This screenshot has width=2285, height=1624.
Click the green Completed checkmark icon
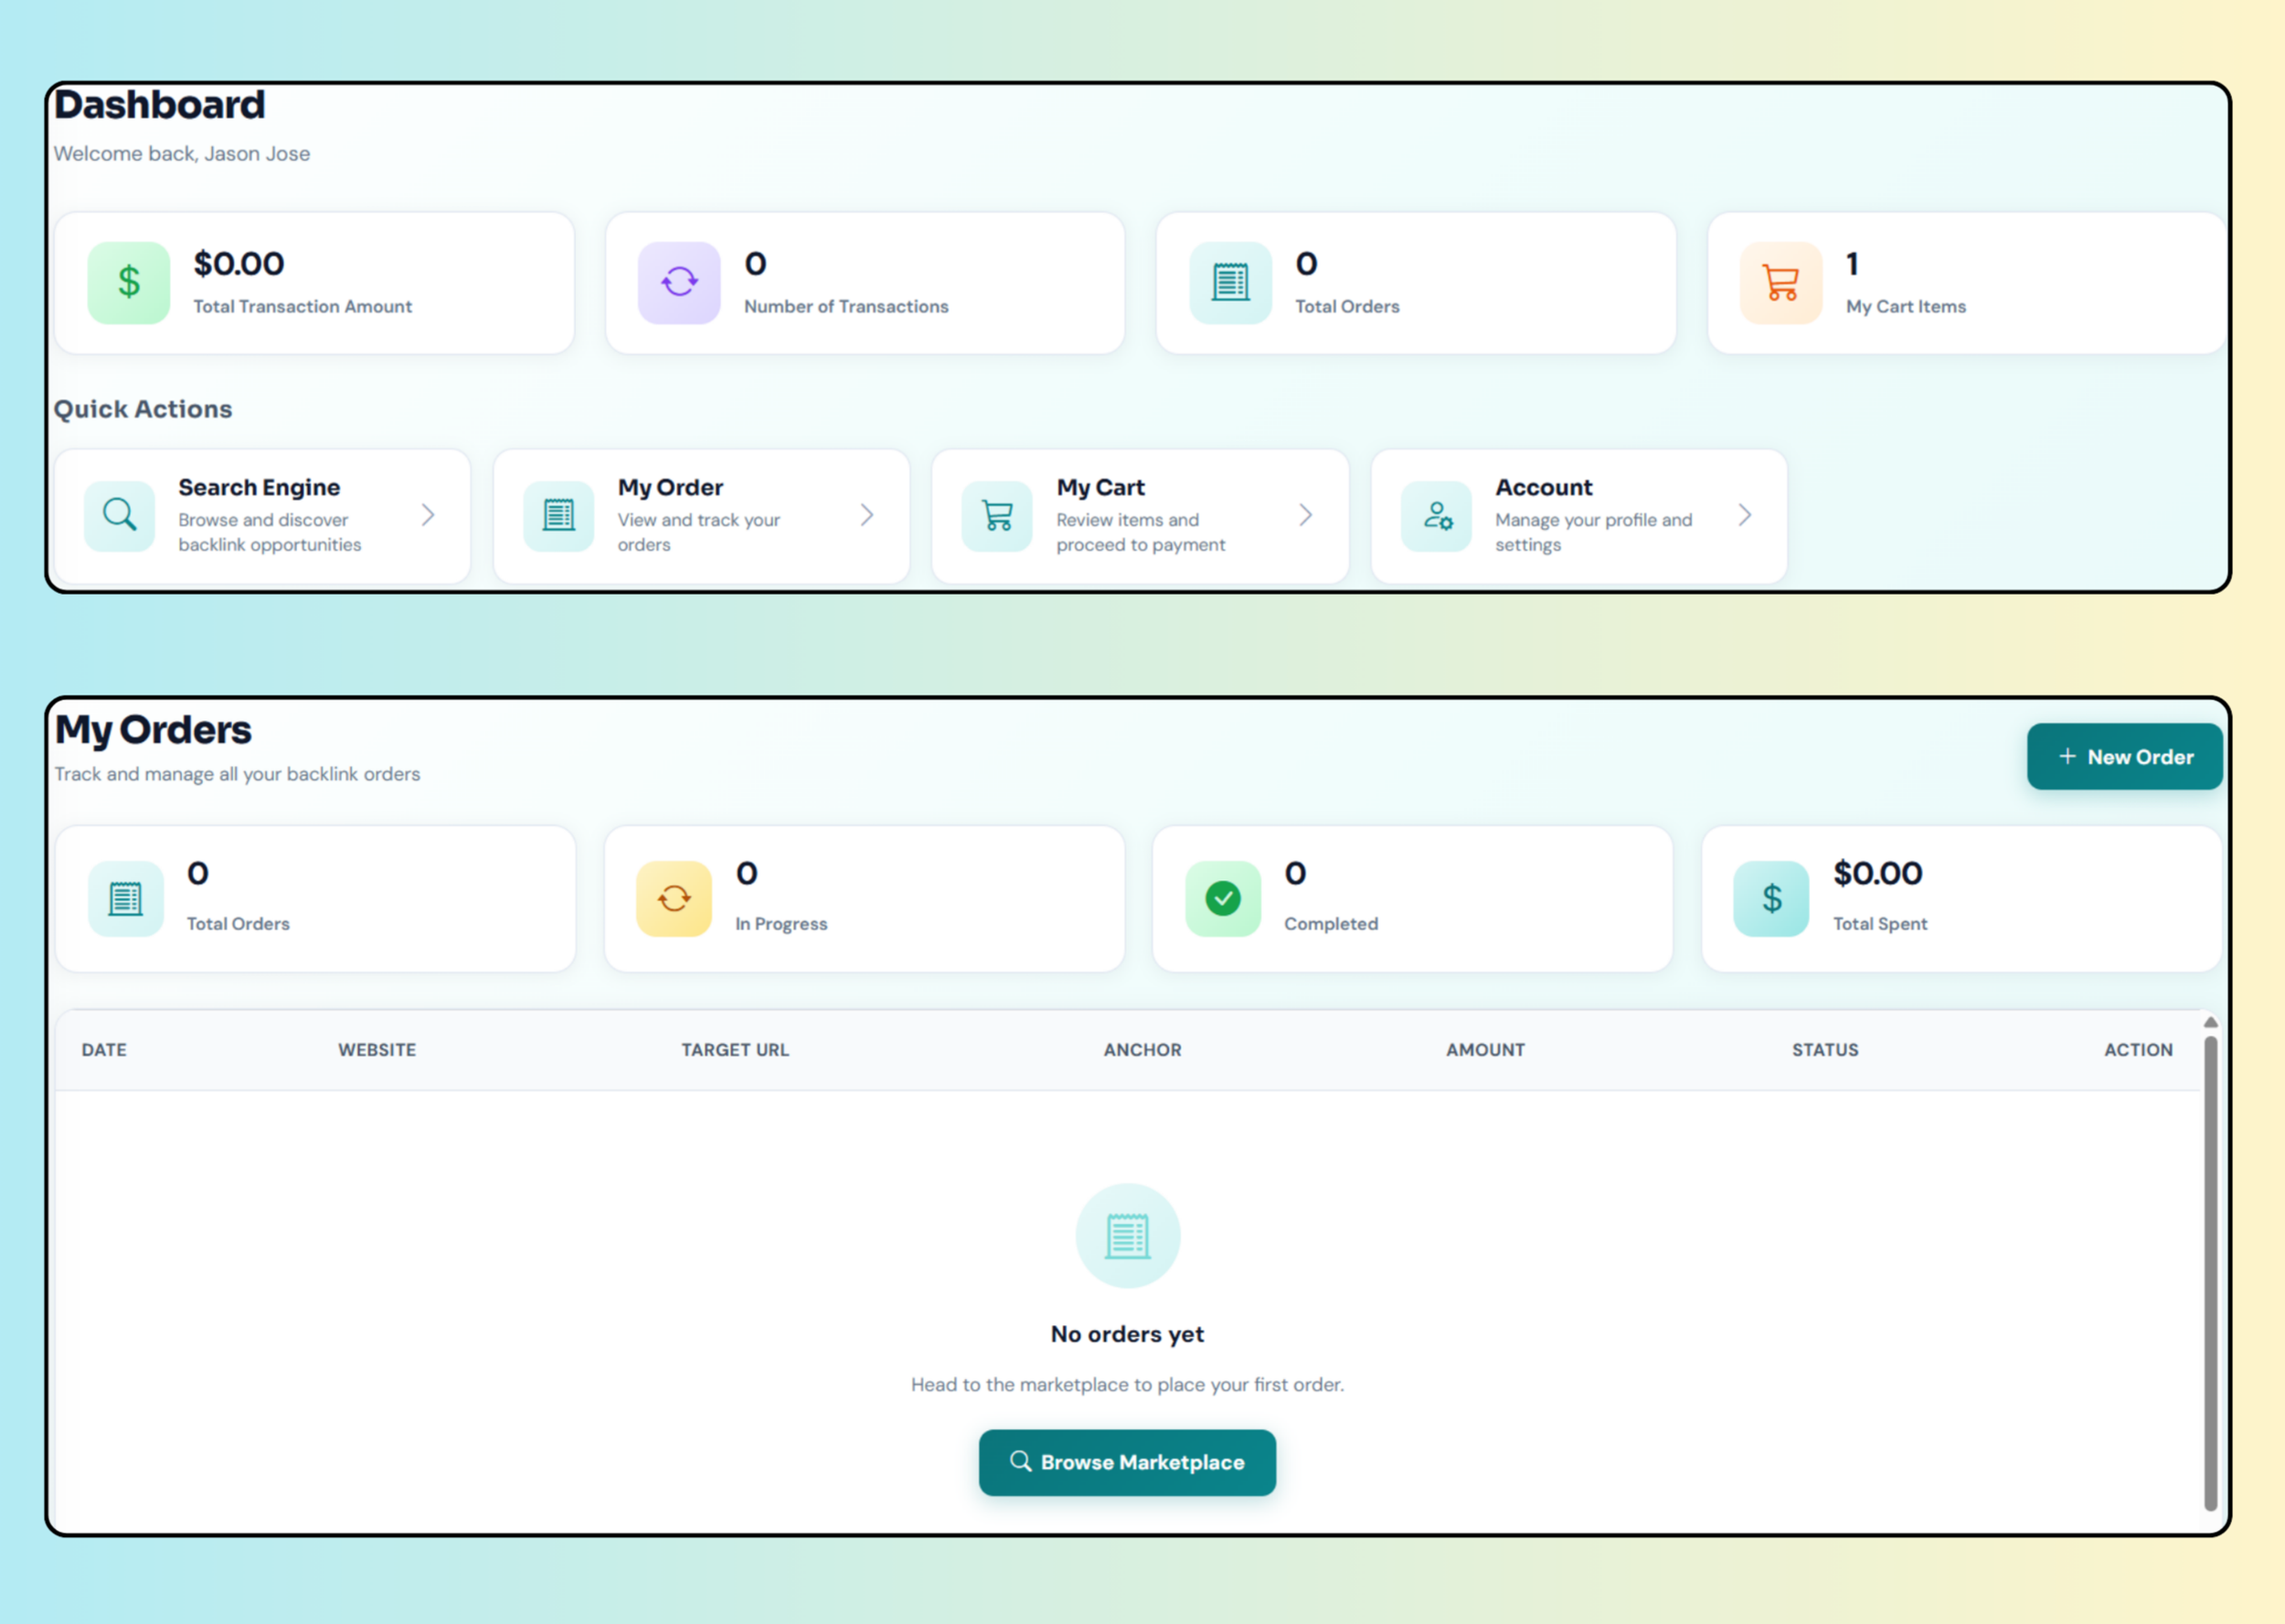click(x=1223, y=898)
